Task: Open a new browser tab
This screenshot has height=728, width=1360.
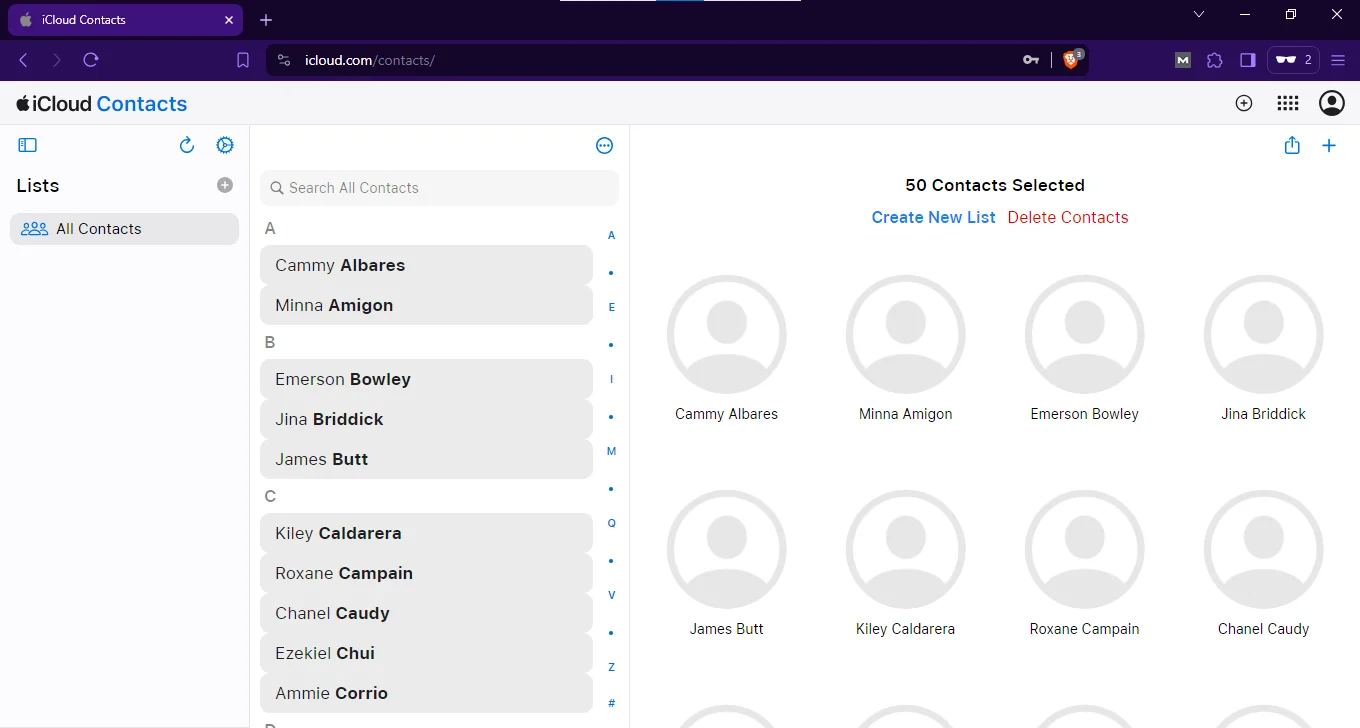Action: (266, 20)
